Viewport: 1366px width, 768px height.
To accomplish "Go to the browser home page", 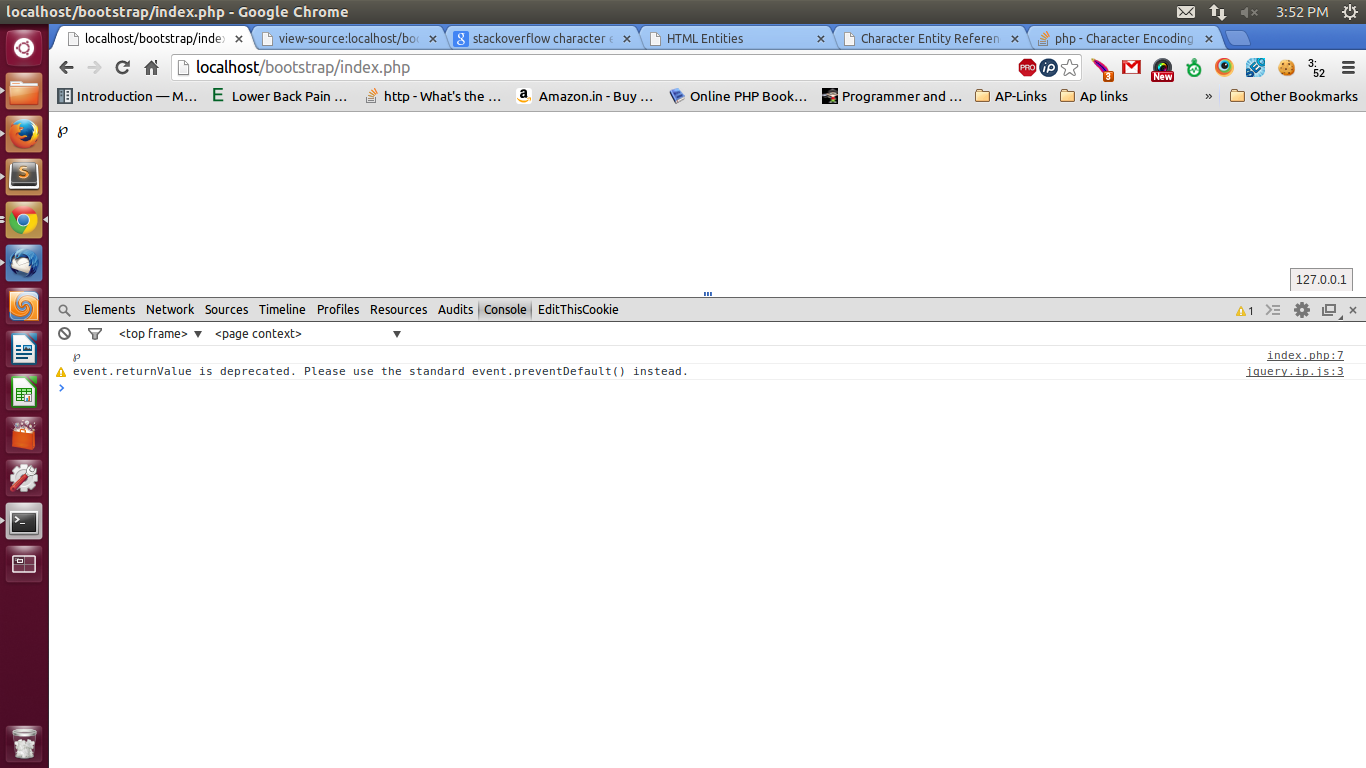I will 151,67.
